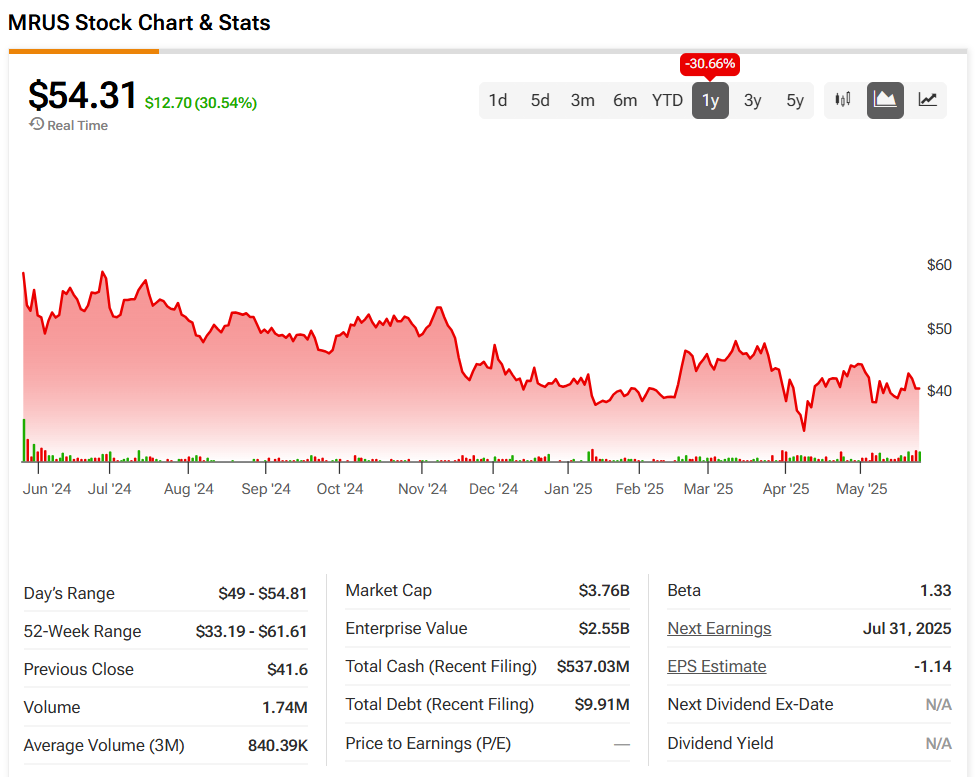975x777 pixels.
Task: Click the $50 price axis label
Action: click(x=939, y=328)
